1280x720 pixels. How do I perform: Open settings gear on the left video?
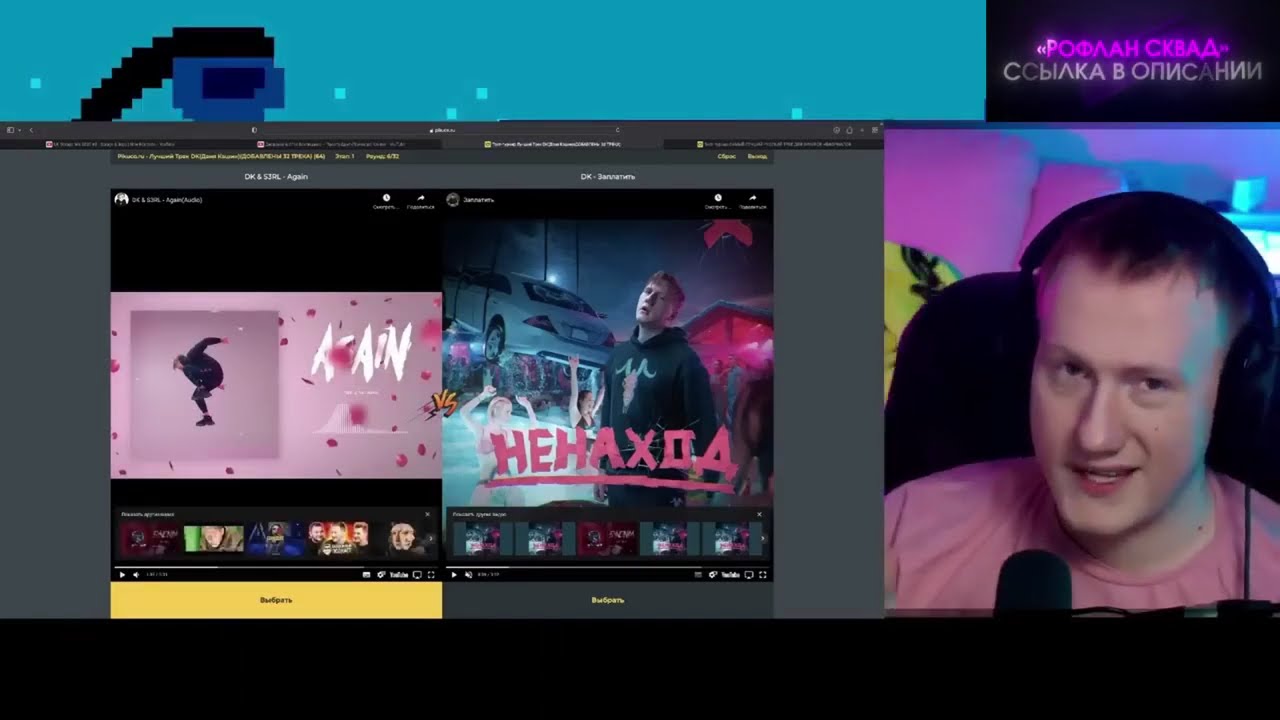pos(380,575)
